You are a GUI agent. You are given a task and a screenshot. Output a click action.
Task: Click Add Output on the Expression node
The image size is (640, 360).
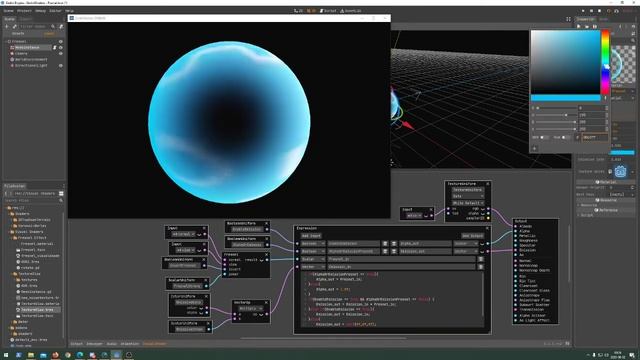472,236
